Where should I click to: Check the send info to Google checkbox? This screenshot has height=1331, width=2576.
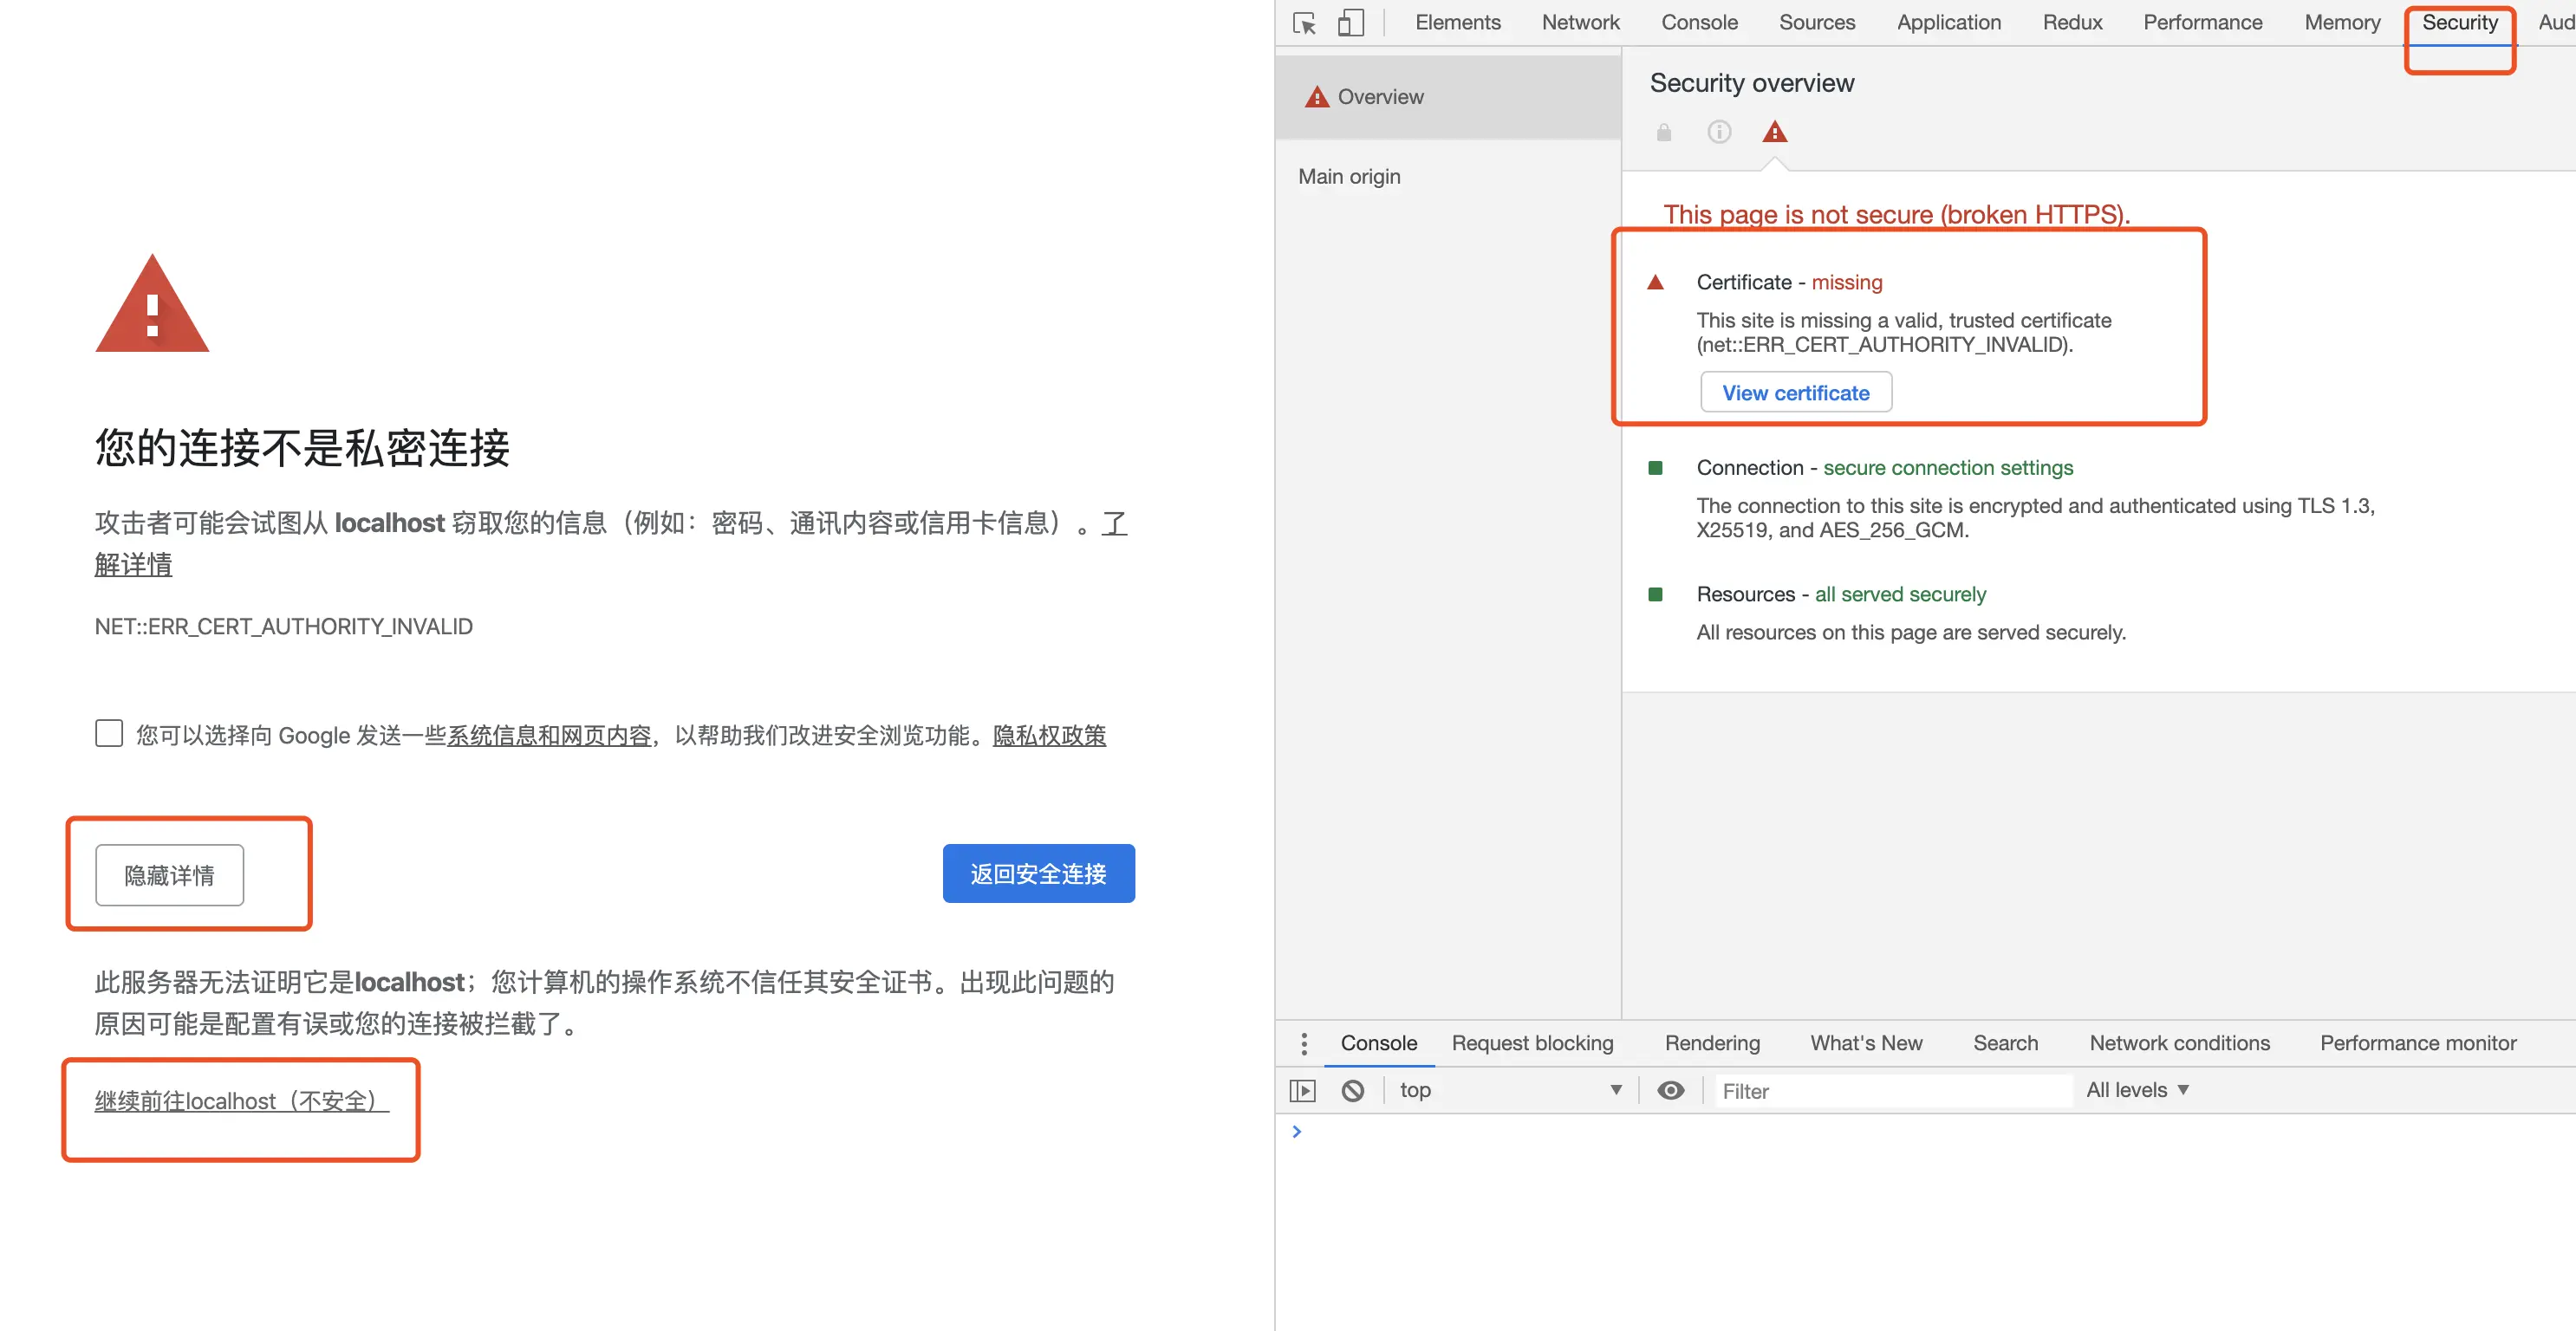point(109,733)
